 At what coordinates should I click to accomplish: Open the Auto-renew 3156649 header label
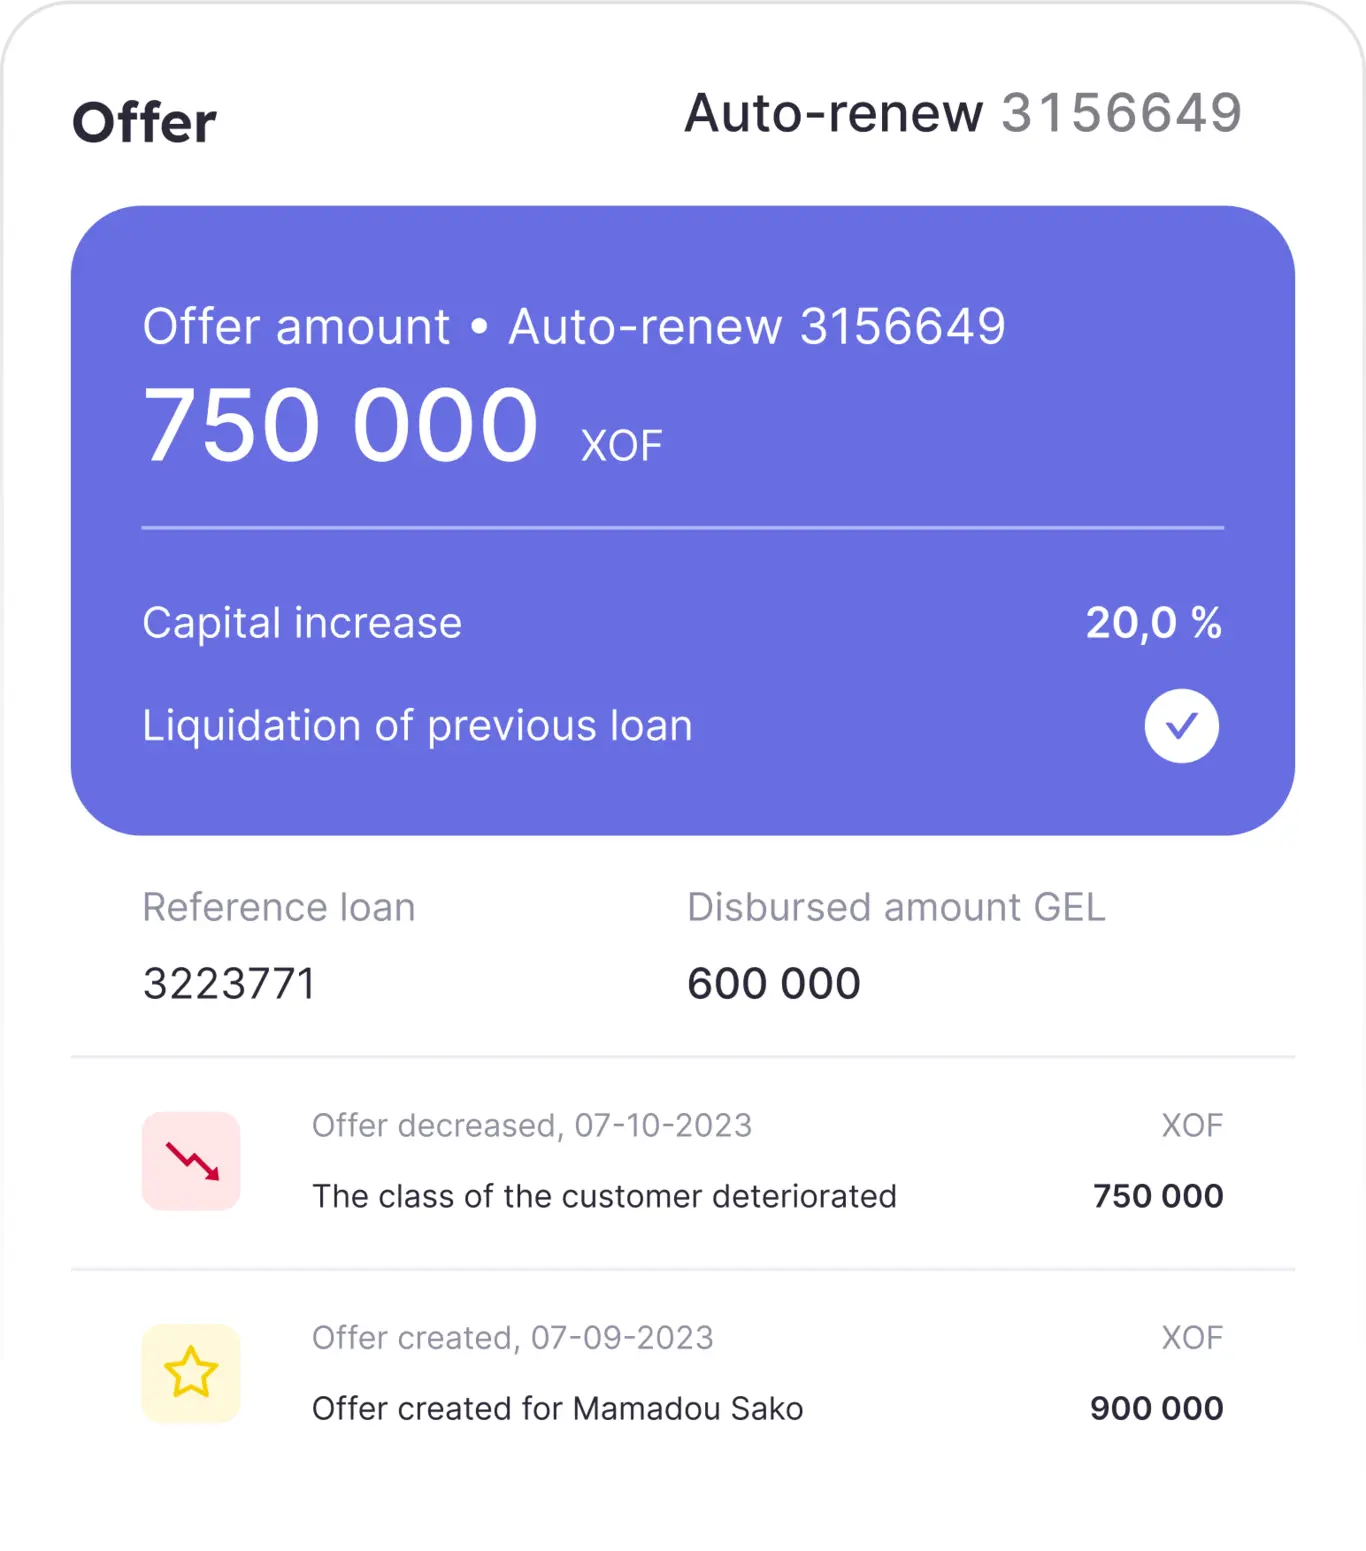coord(963,112)
